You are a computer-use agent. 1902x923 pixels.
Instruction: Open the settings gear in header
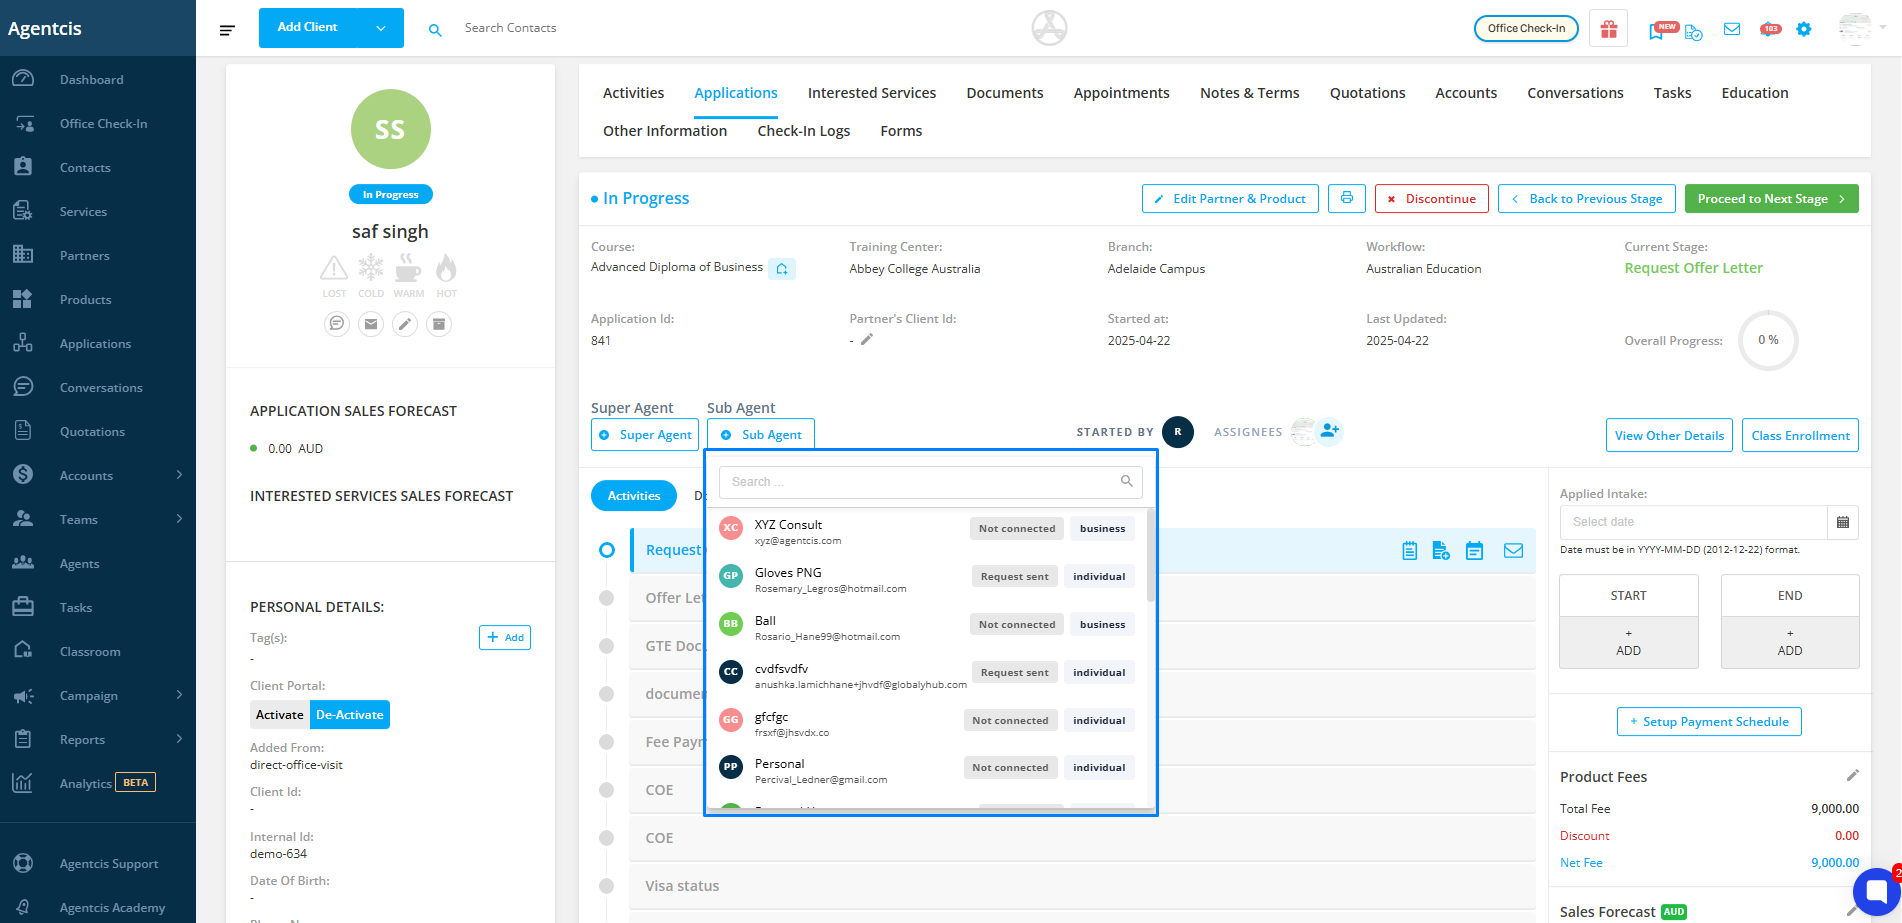tap(1804, 30)
